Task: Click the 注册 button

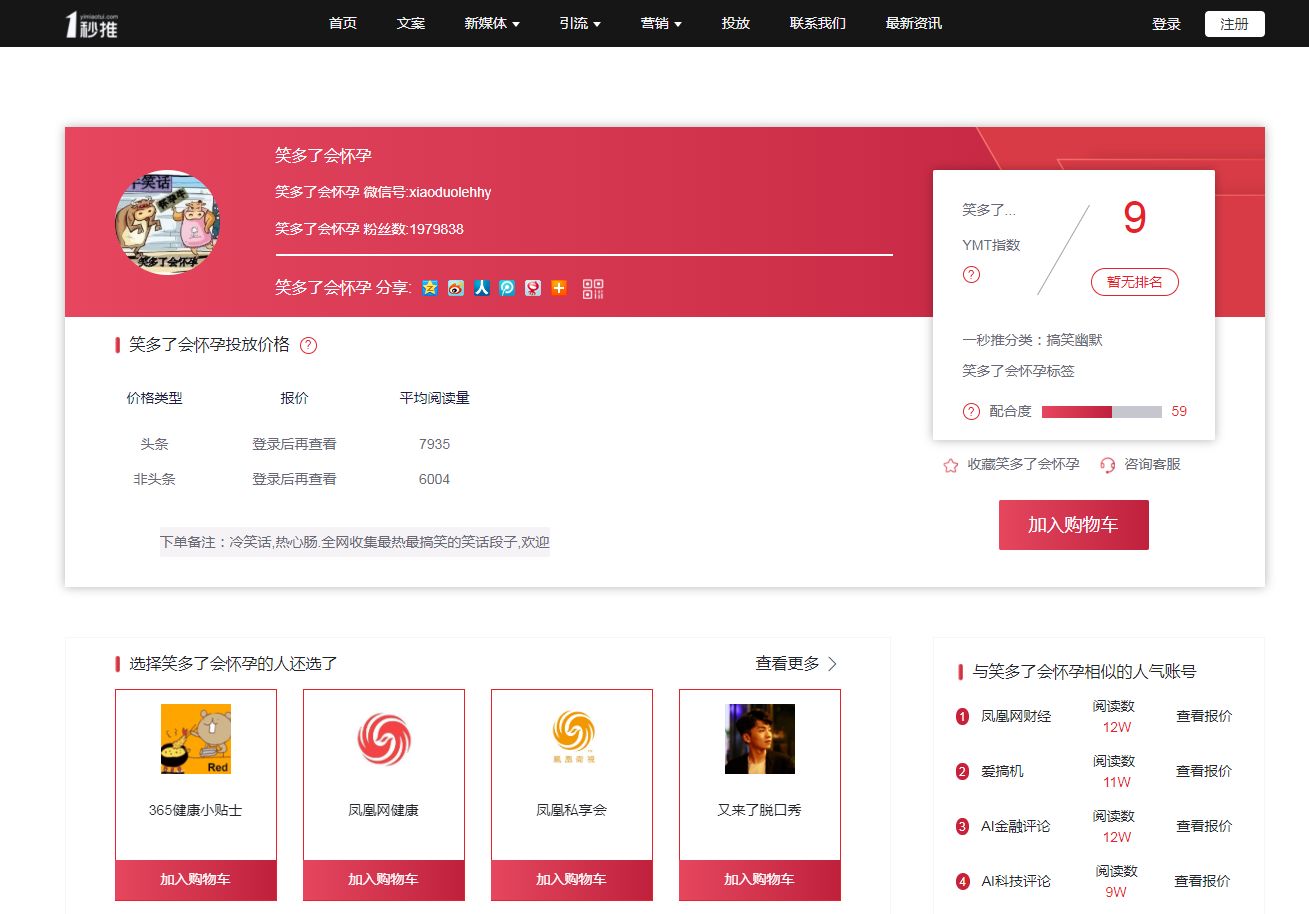Action: 1235,24
